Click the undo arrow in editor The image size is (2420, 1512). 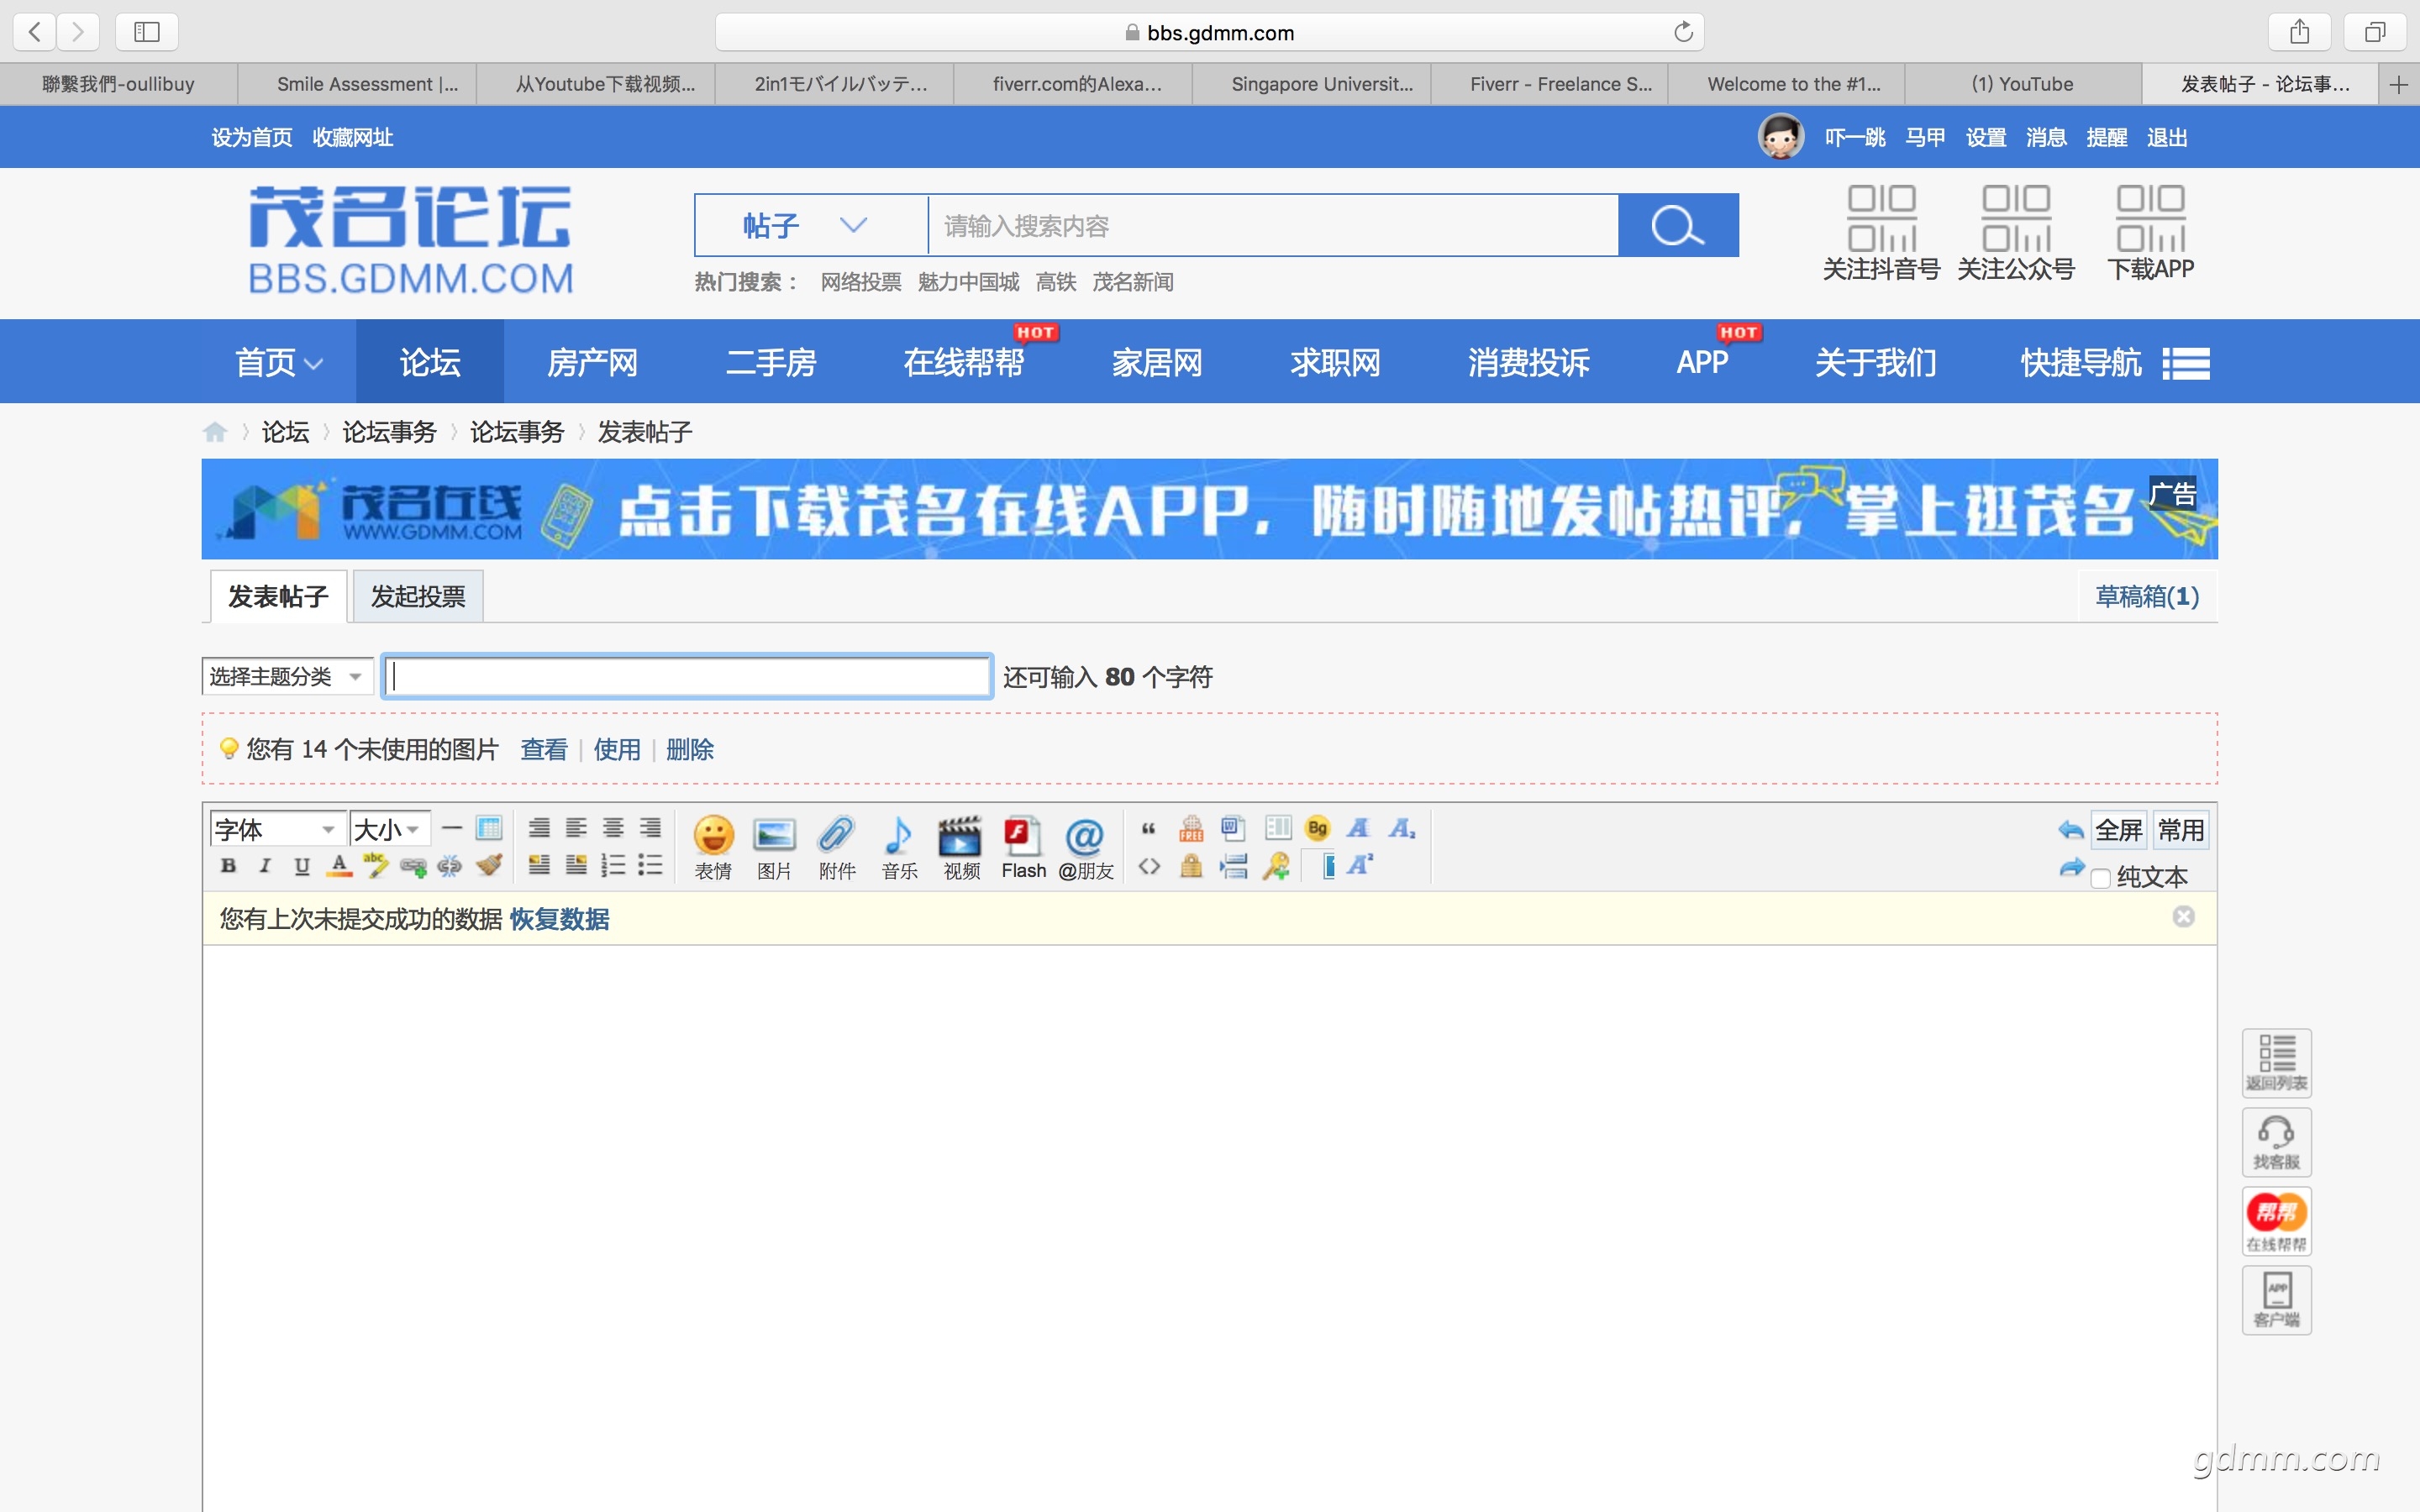pos(2071,829)
